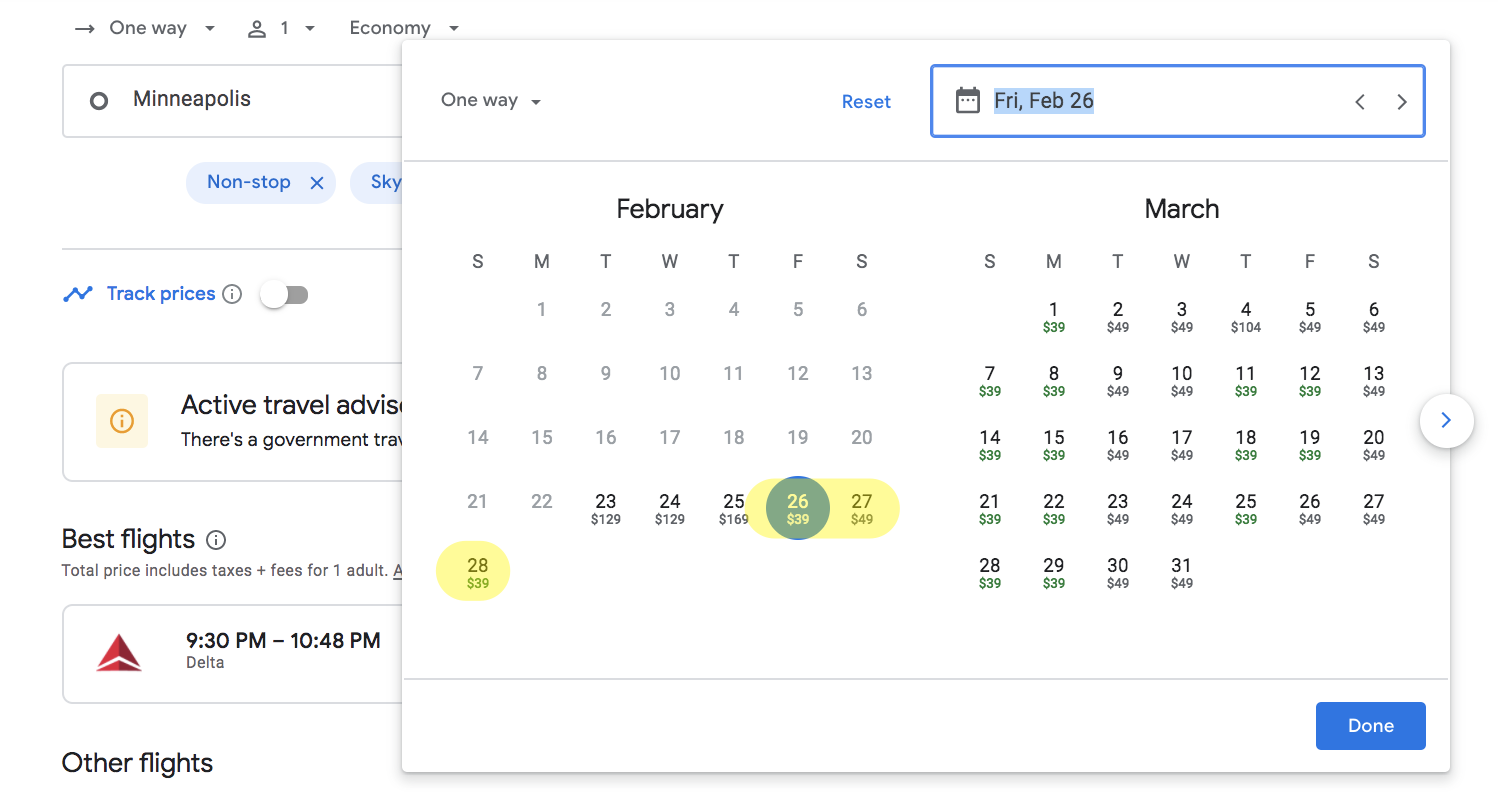
Task: Click the February month heading
Action: 670,209
